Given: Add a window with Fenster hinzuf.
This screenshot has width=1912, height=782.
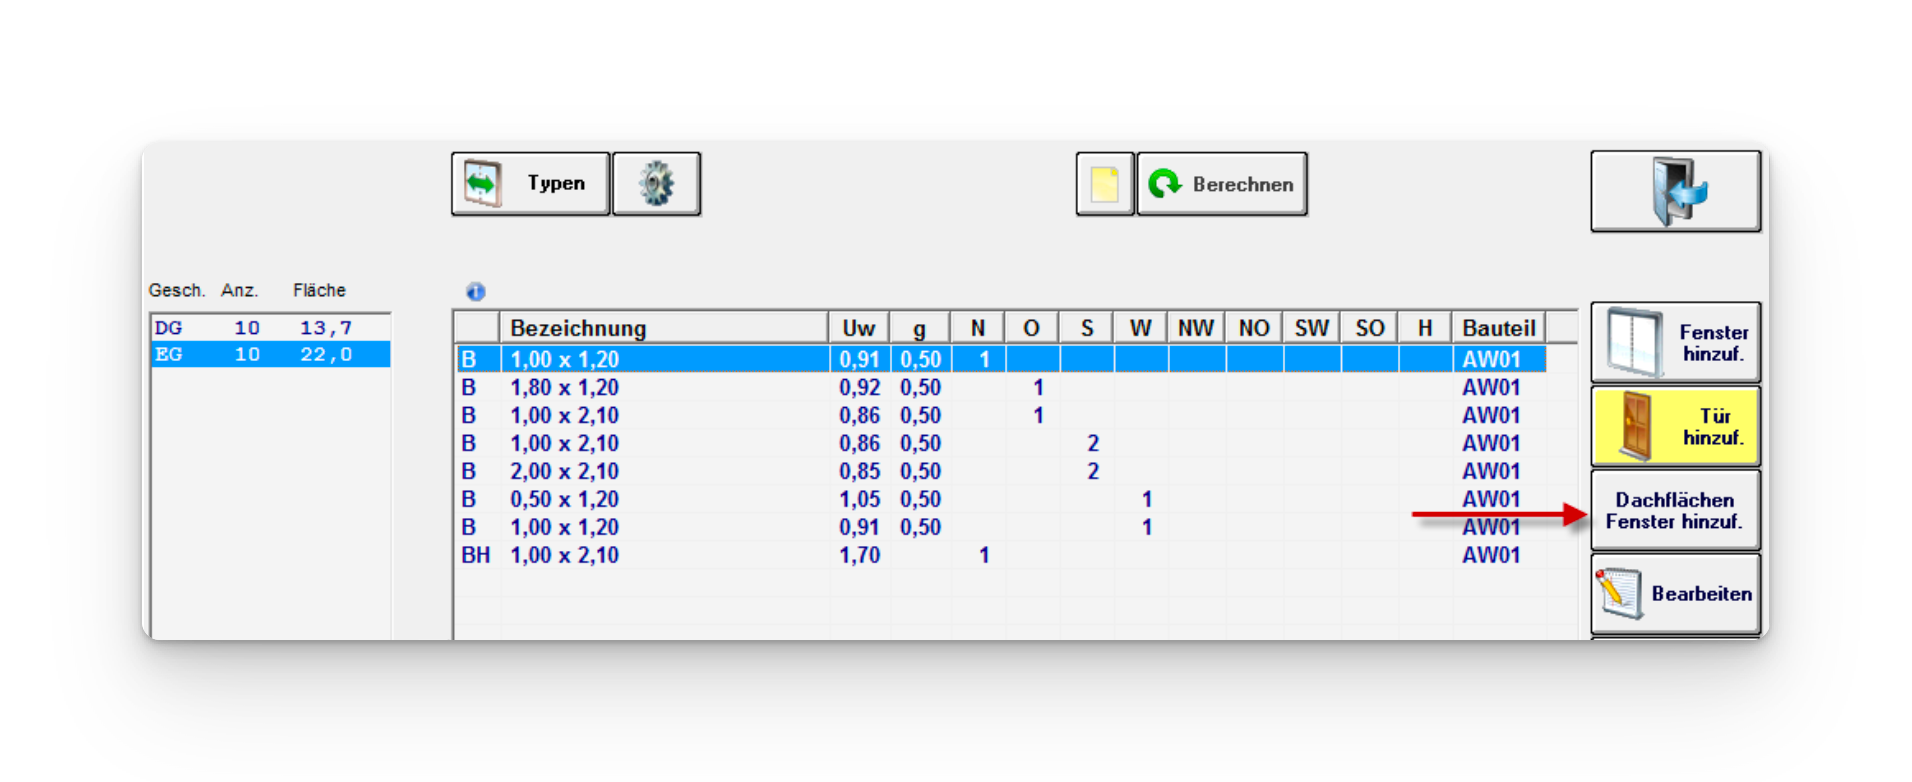Looking at the screenshot, I should click(1675, 343).
